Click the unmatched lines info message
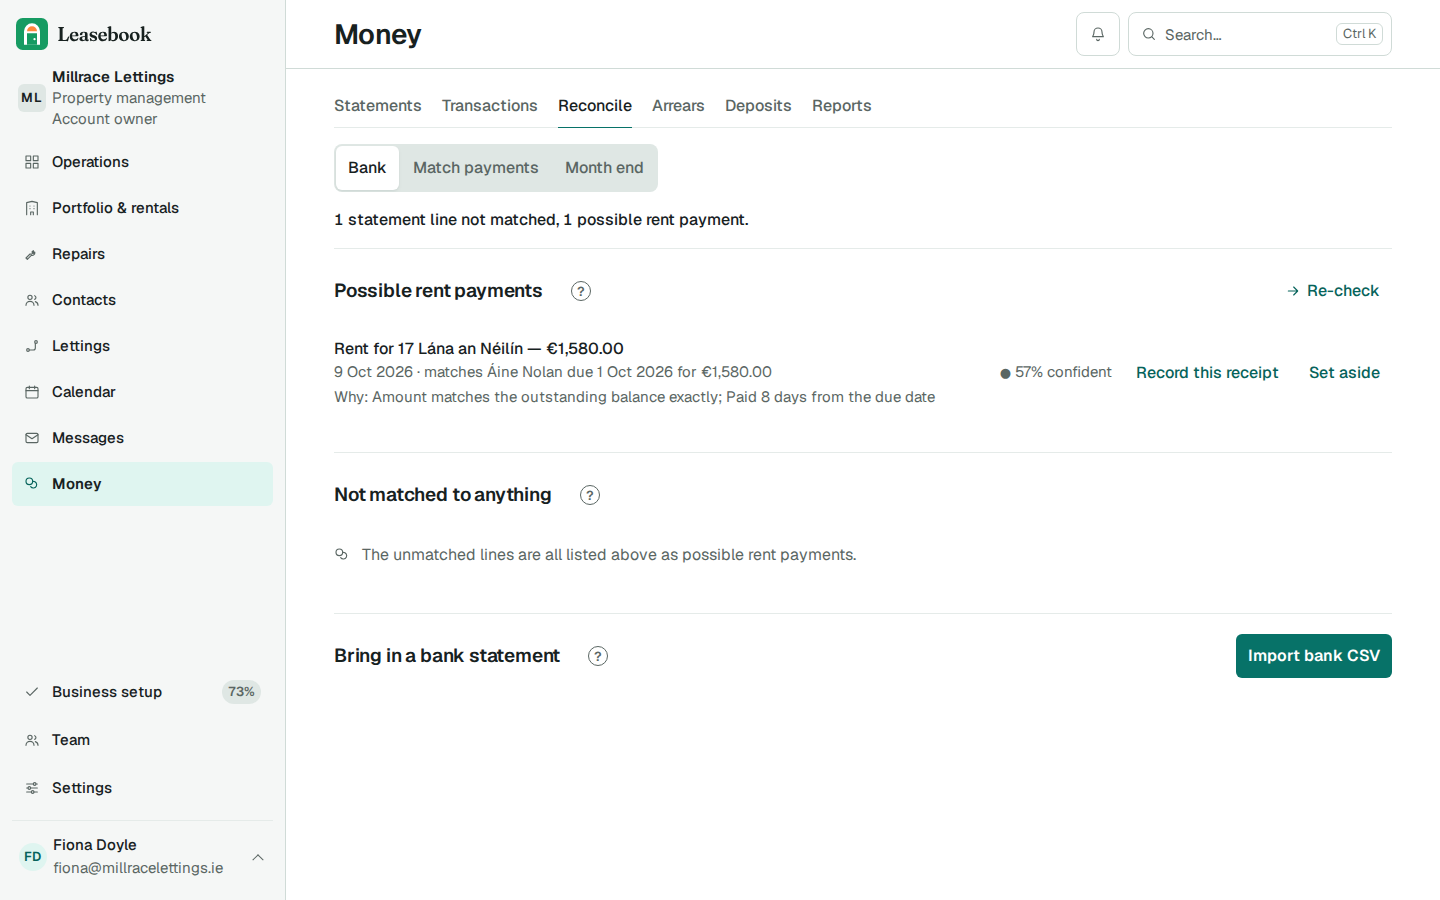Image resolution: width=1440 pixels, height=900 pixels. pos(609,555)
